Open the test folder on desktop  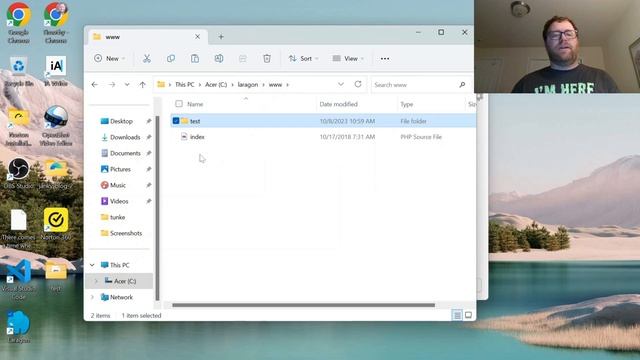coord(56,277)
